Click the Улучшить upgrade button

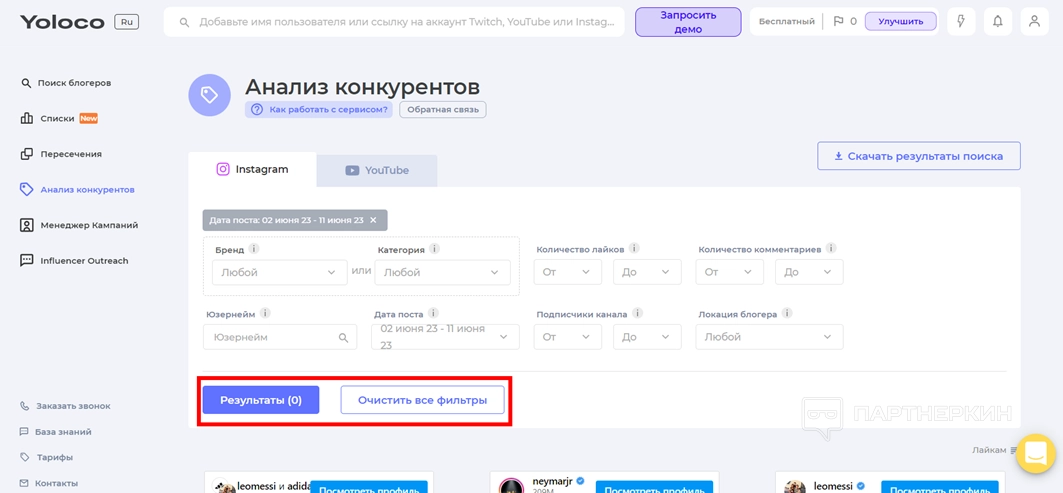coord(900,22)
